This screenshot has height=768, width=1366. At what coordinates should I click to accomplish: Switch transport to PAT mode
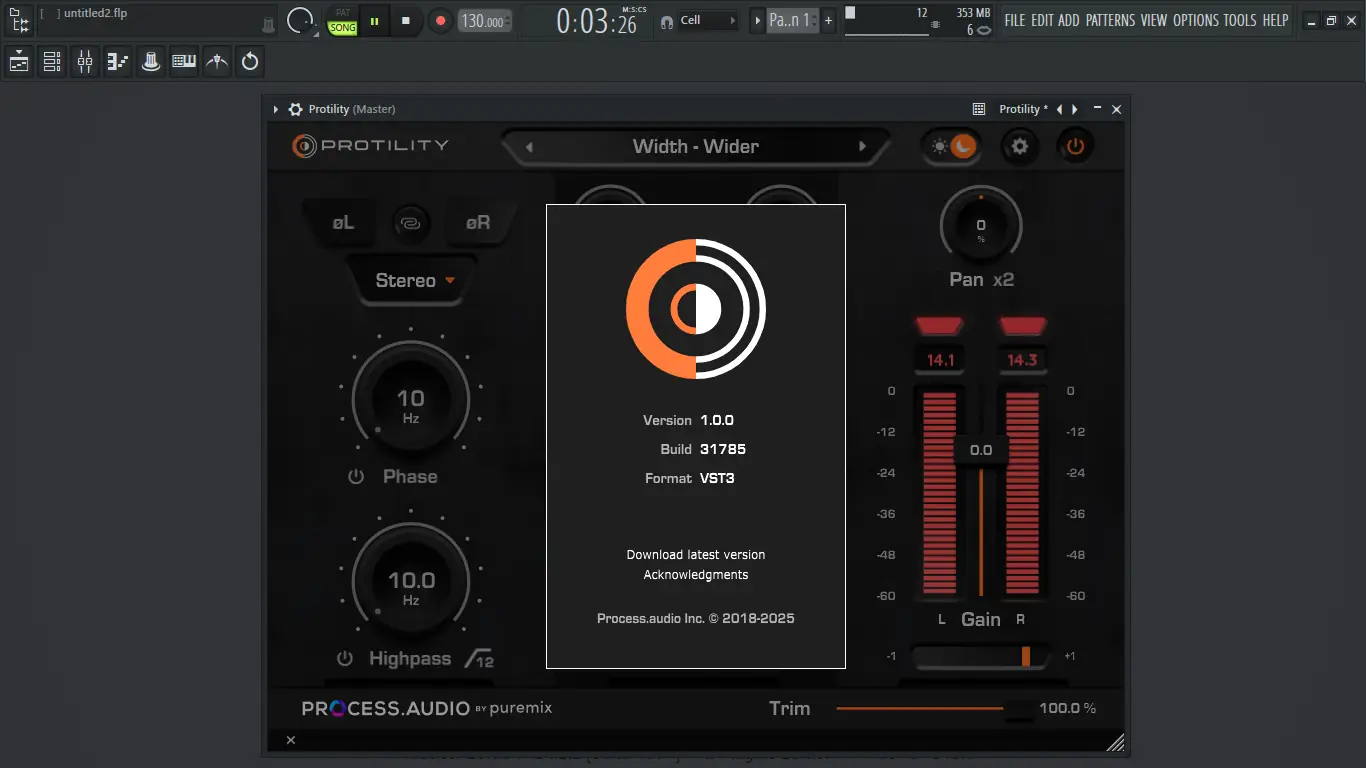pos(343,13)
